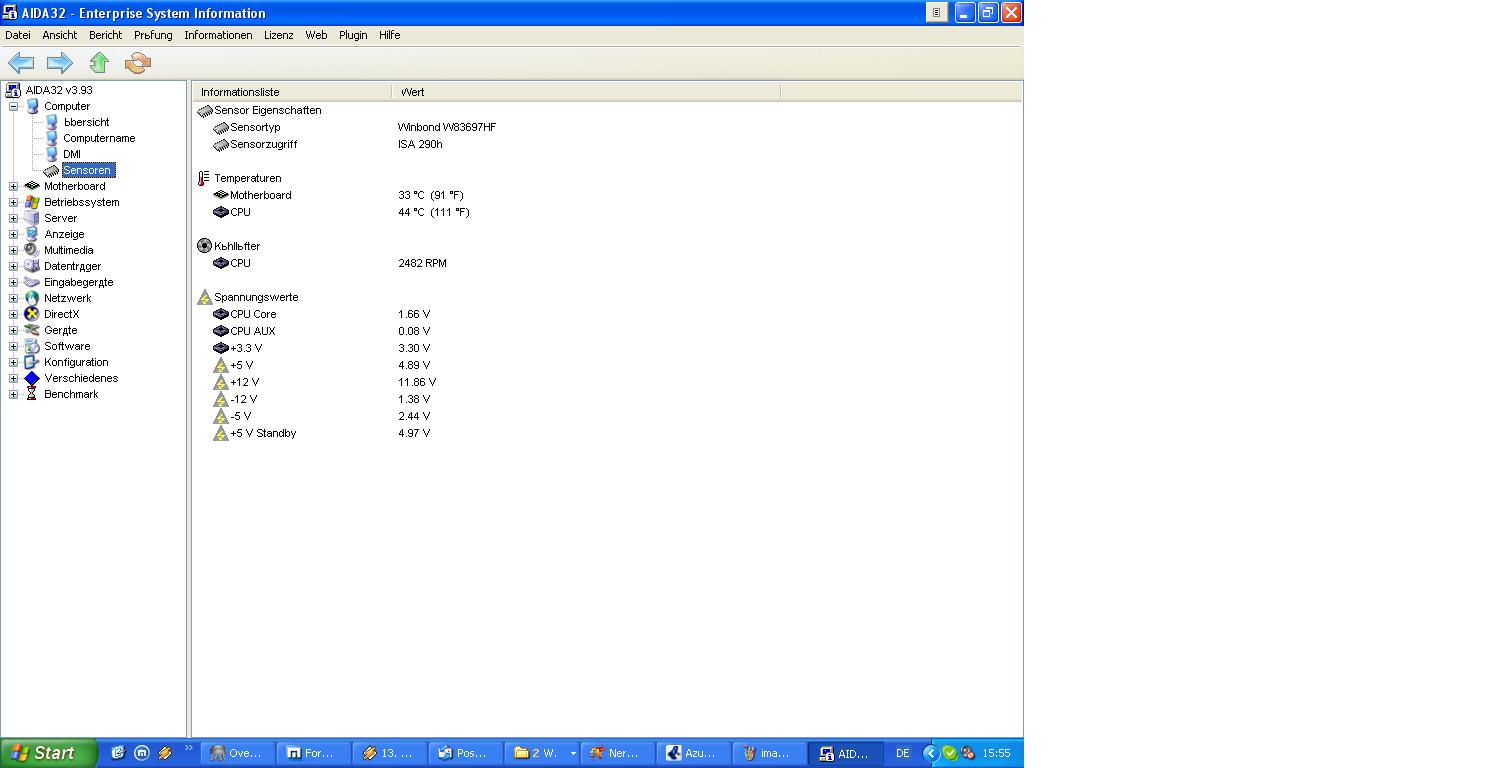Open the Bericht menu

click(105, 35)
